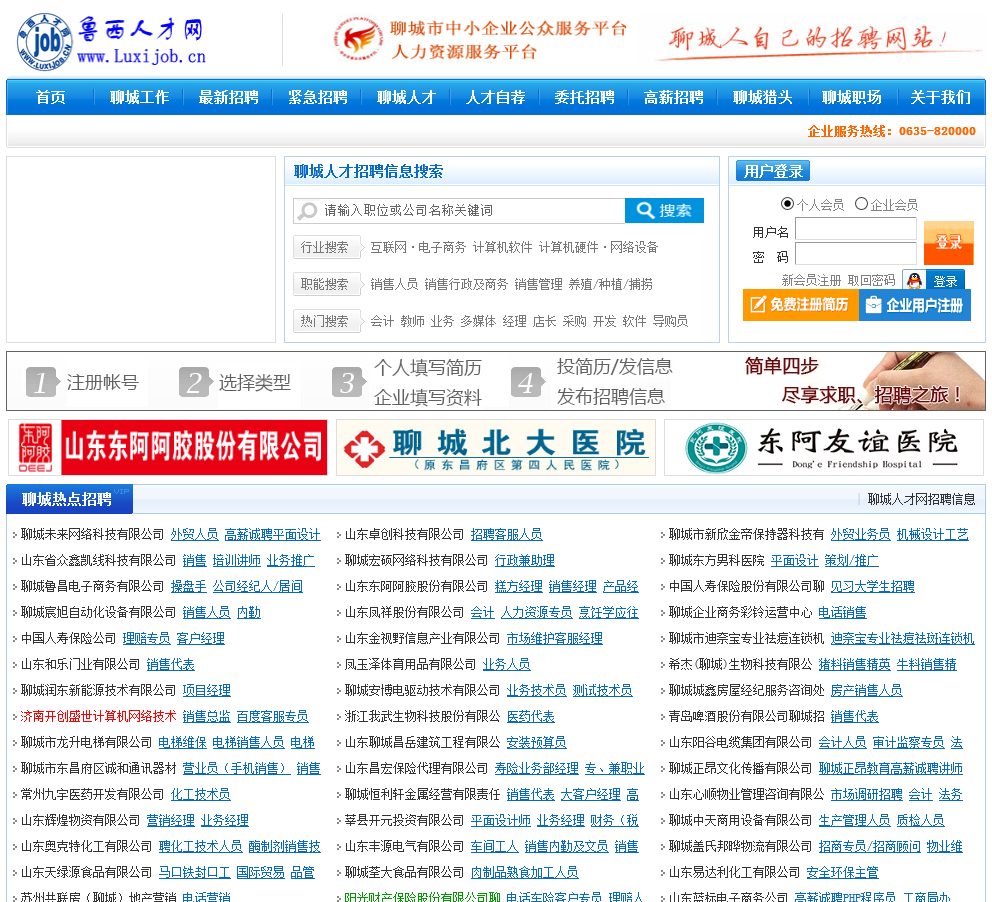Click 聊城人才网招聘信息 link
This screenshot has height=902, width=992.
[x=921, y=500]
